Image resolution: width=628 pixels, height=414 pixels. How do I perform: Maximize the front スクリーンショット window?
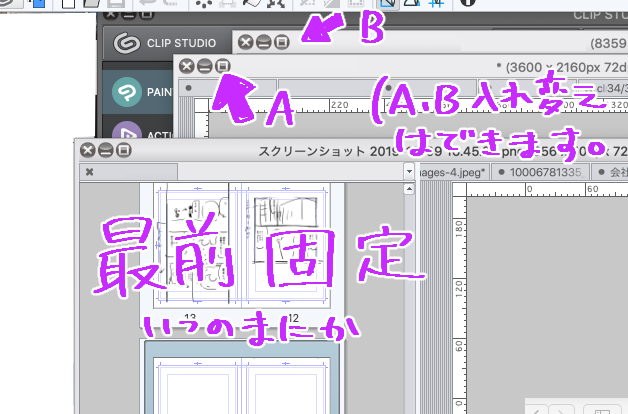pos(124,151)
